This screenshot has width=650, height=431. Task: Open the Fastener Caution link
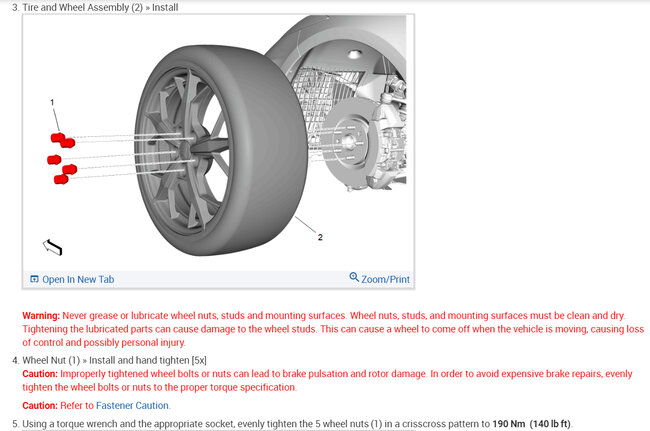tap(132, 405)
